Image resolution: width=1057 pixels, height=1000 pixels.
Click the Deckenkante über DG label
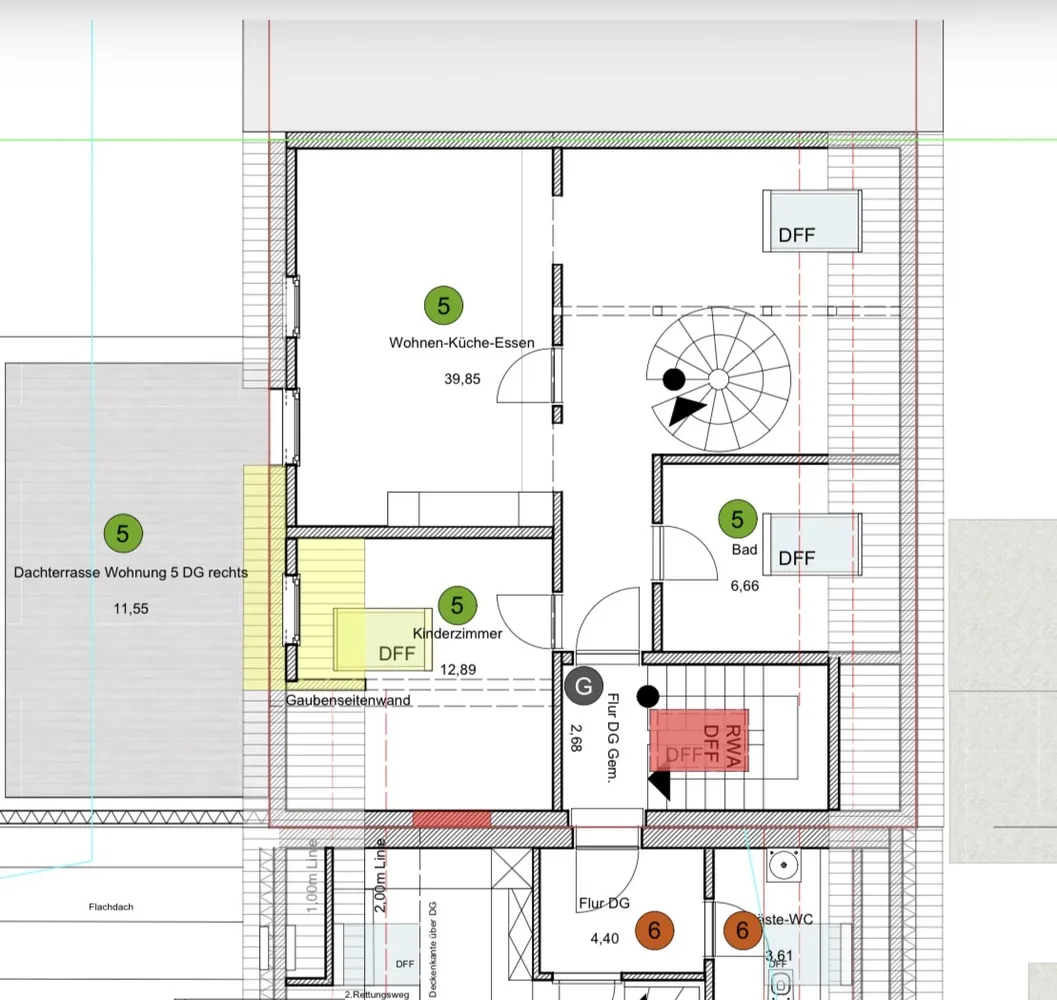(x=433, y=949)
